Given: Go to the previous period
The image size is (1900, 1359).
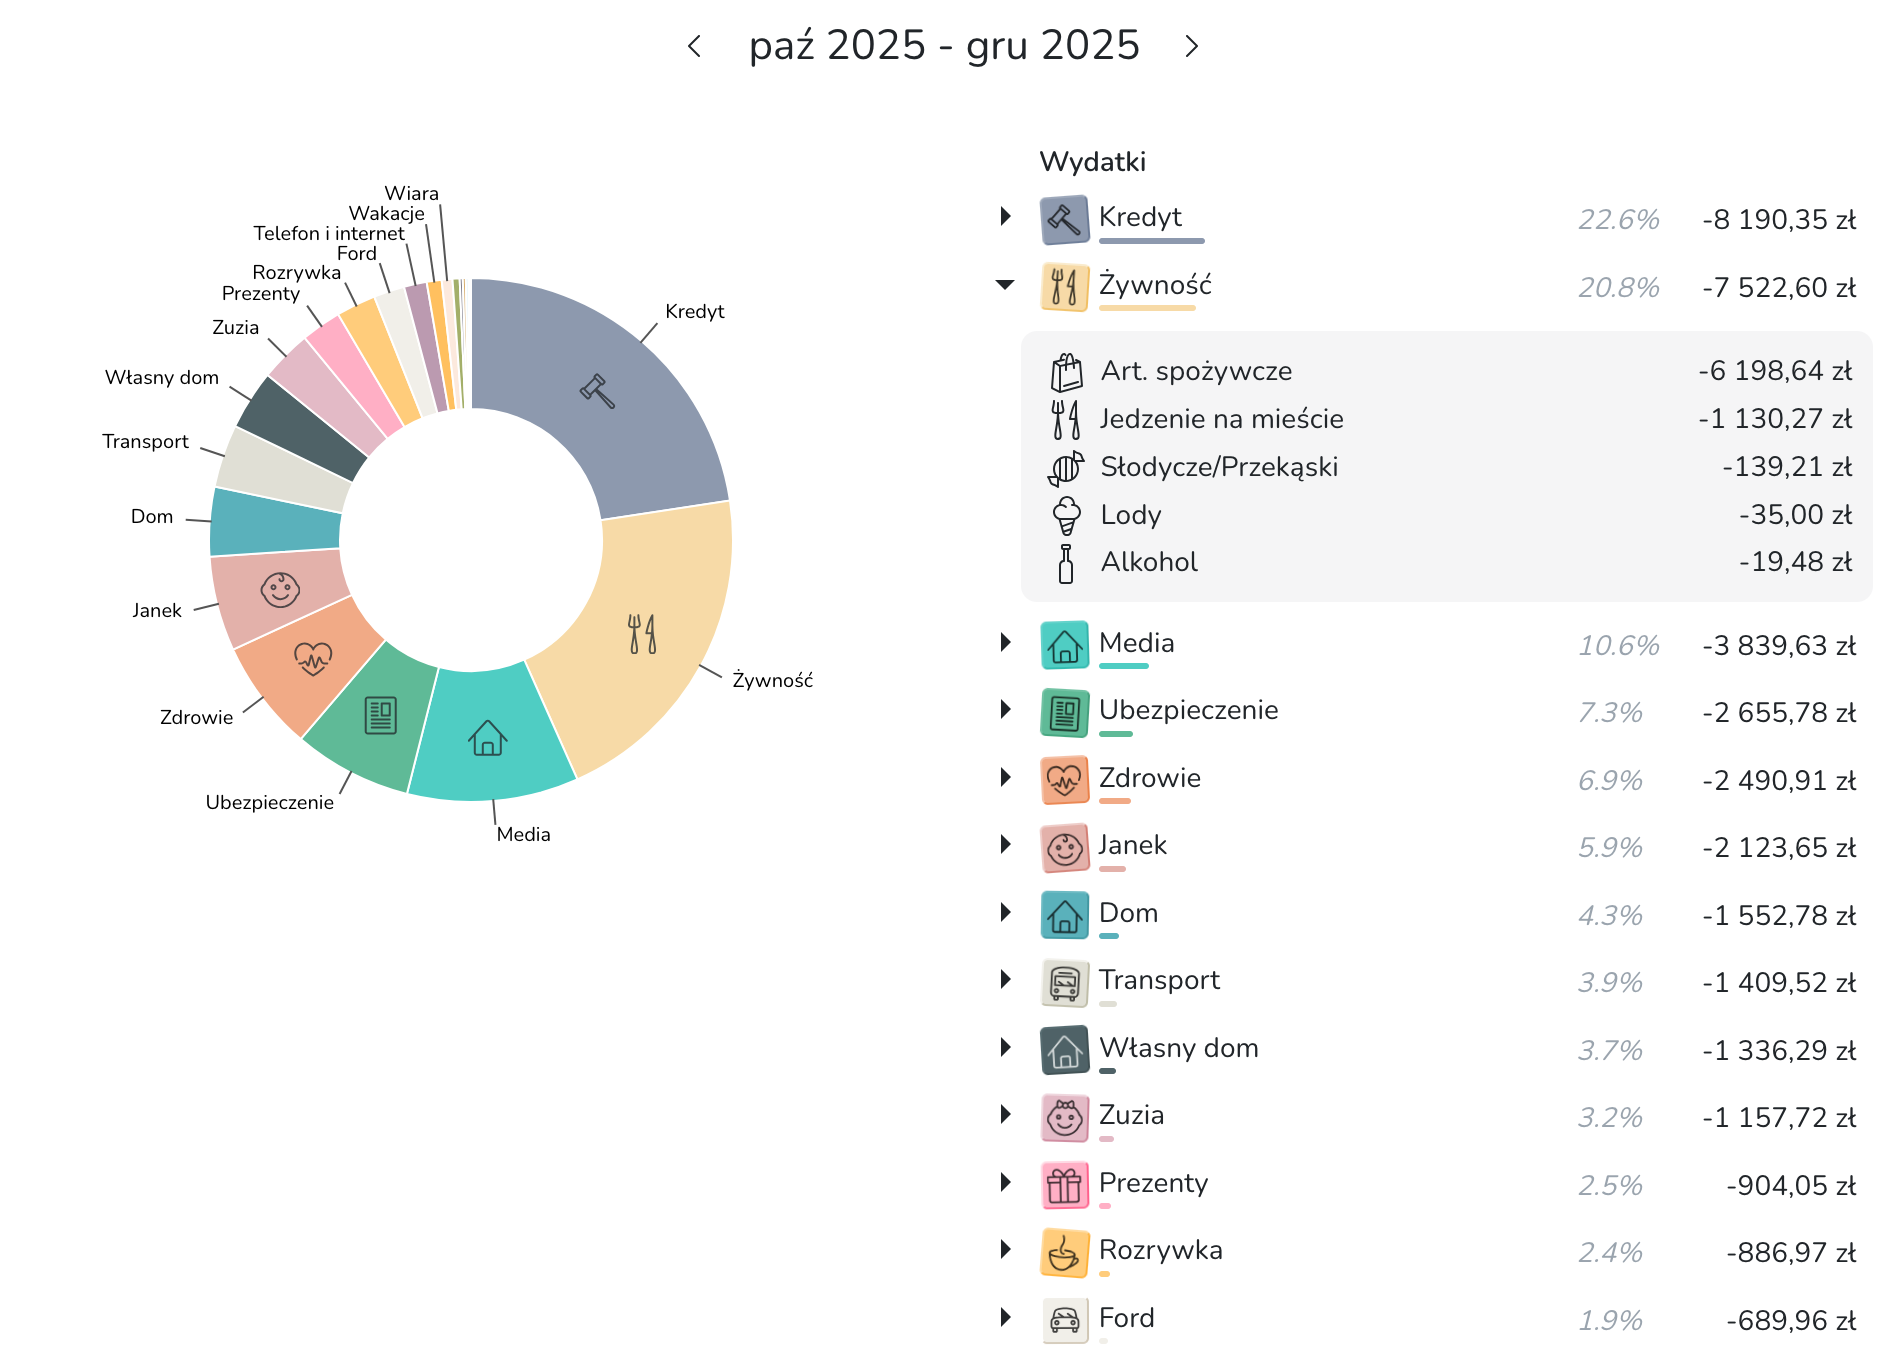Looking at the screenshot, I should [x=695, y=46].
